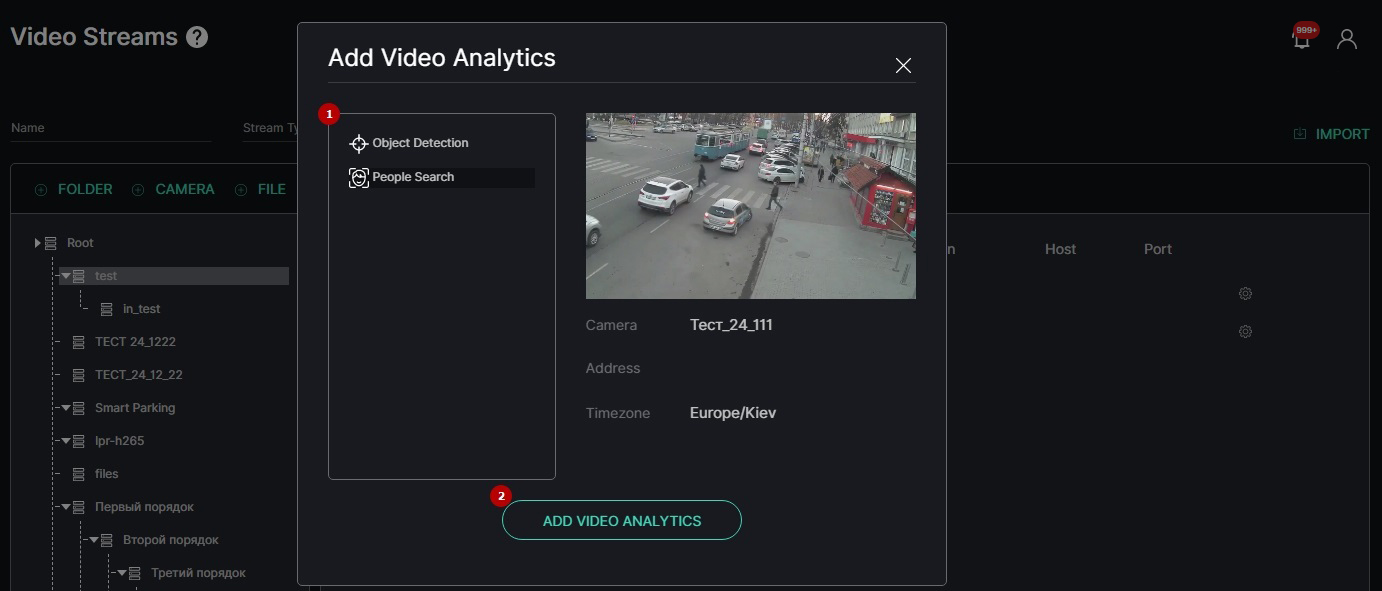The image size is (1382, 591).
Task: Add a new FILE
Action: 260,189
